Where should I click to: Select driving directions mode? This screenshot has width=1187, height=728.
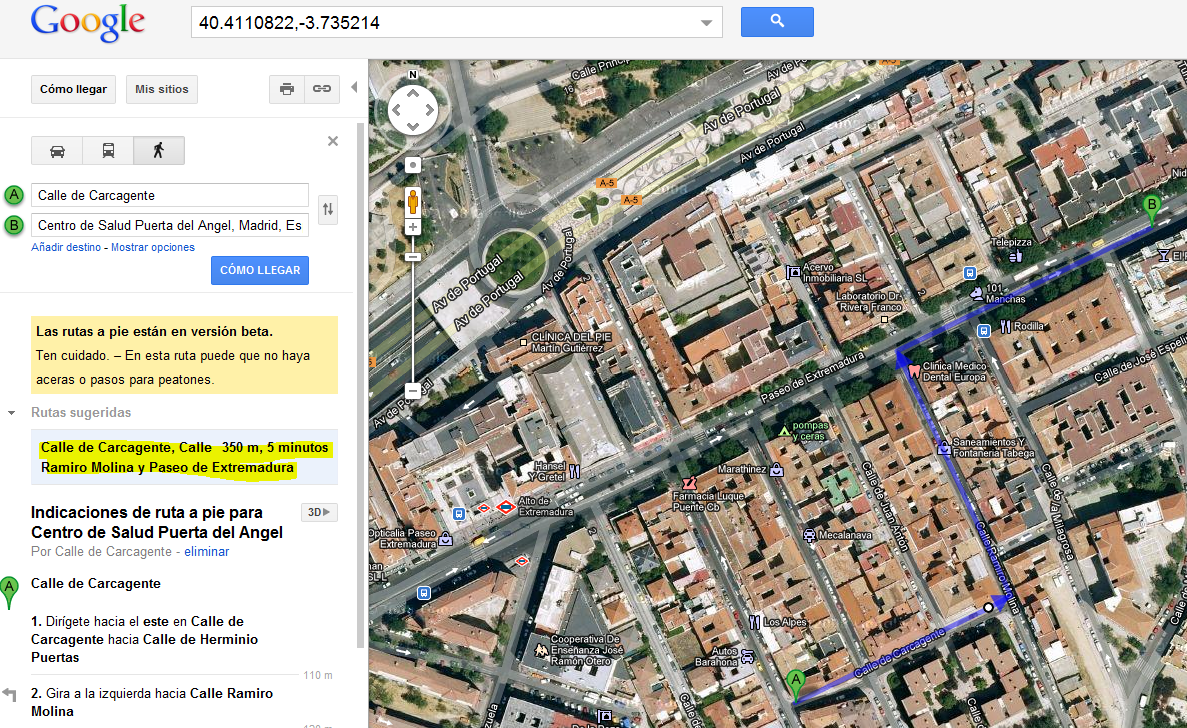click(57, 150)
